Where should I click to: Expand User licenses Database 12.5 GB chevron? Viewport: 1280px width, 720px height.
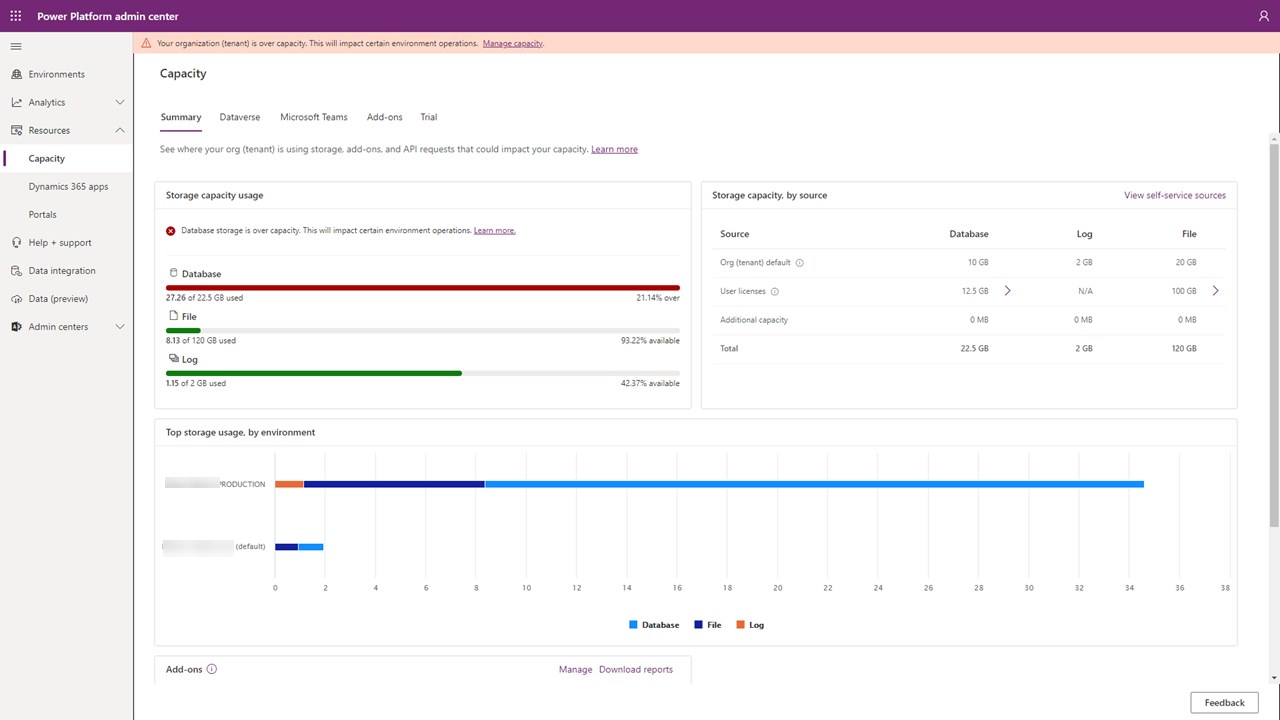(x=1007, y=291)
